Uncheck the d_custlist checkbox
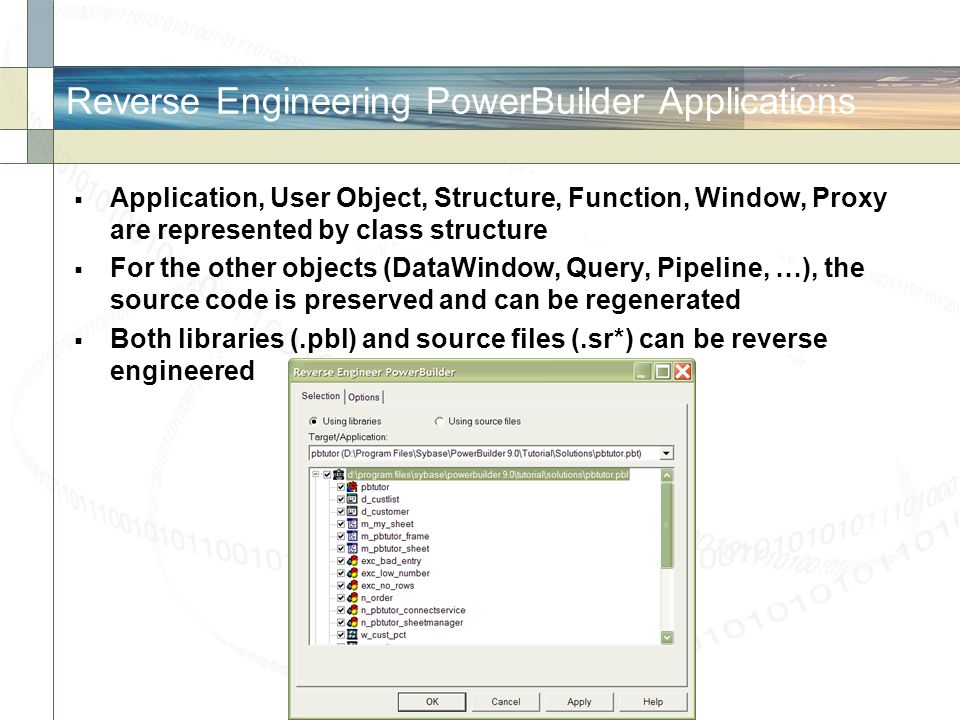Screen dimensions: 960x720 click(341, 499)
